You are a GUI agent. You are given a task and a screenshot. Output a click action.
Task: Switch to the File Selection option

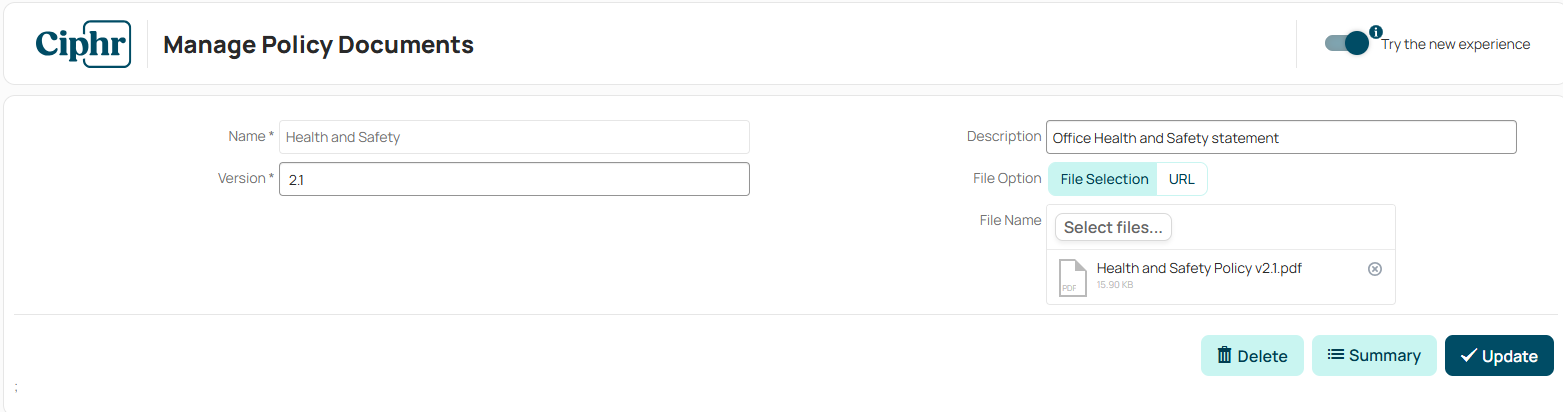coord(1104,179)
